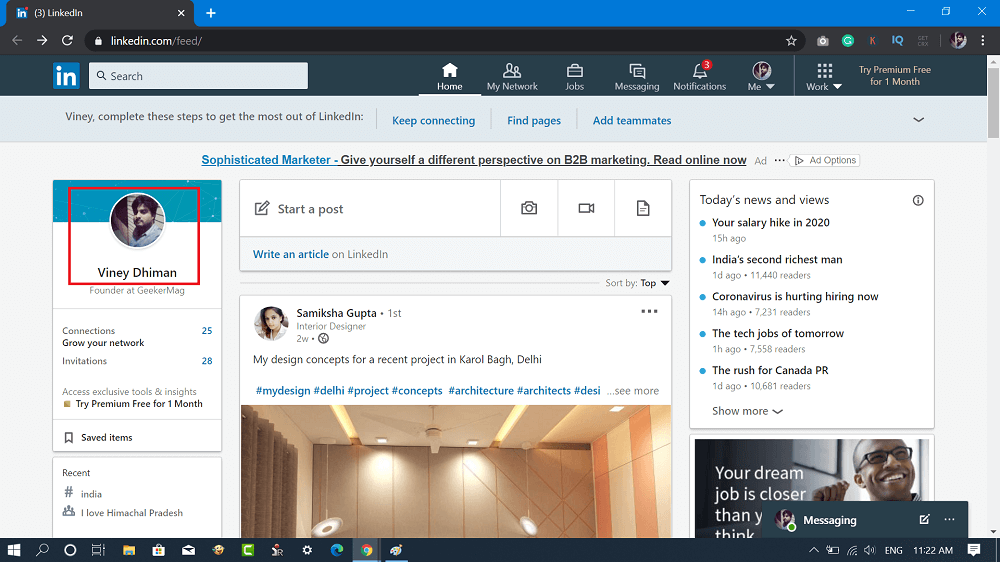Open File Explorer from the taskbar
Screen dimensions: 1000x562
tap(129, 550)
